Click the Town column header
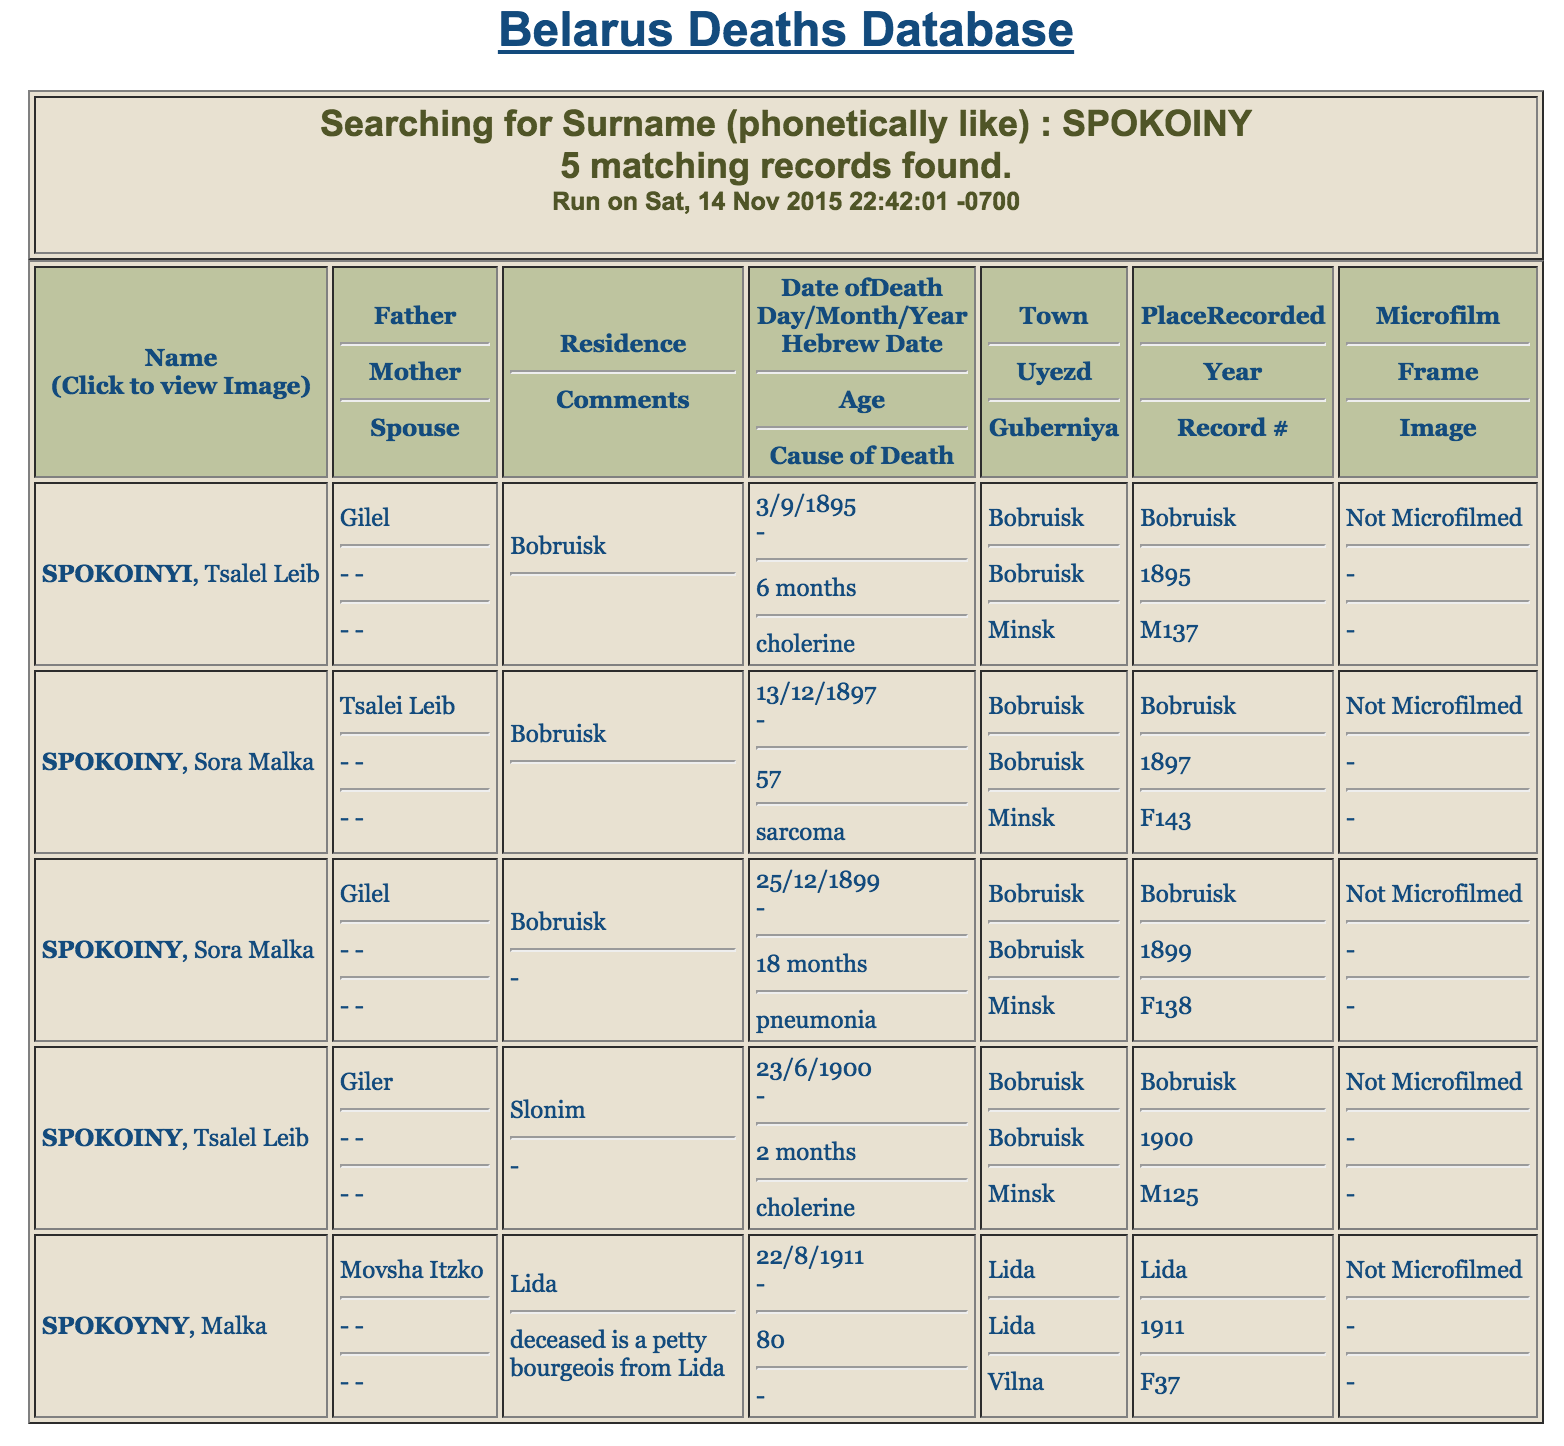The image size is (1564, 1446). click(1053, 316)
